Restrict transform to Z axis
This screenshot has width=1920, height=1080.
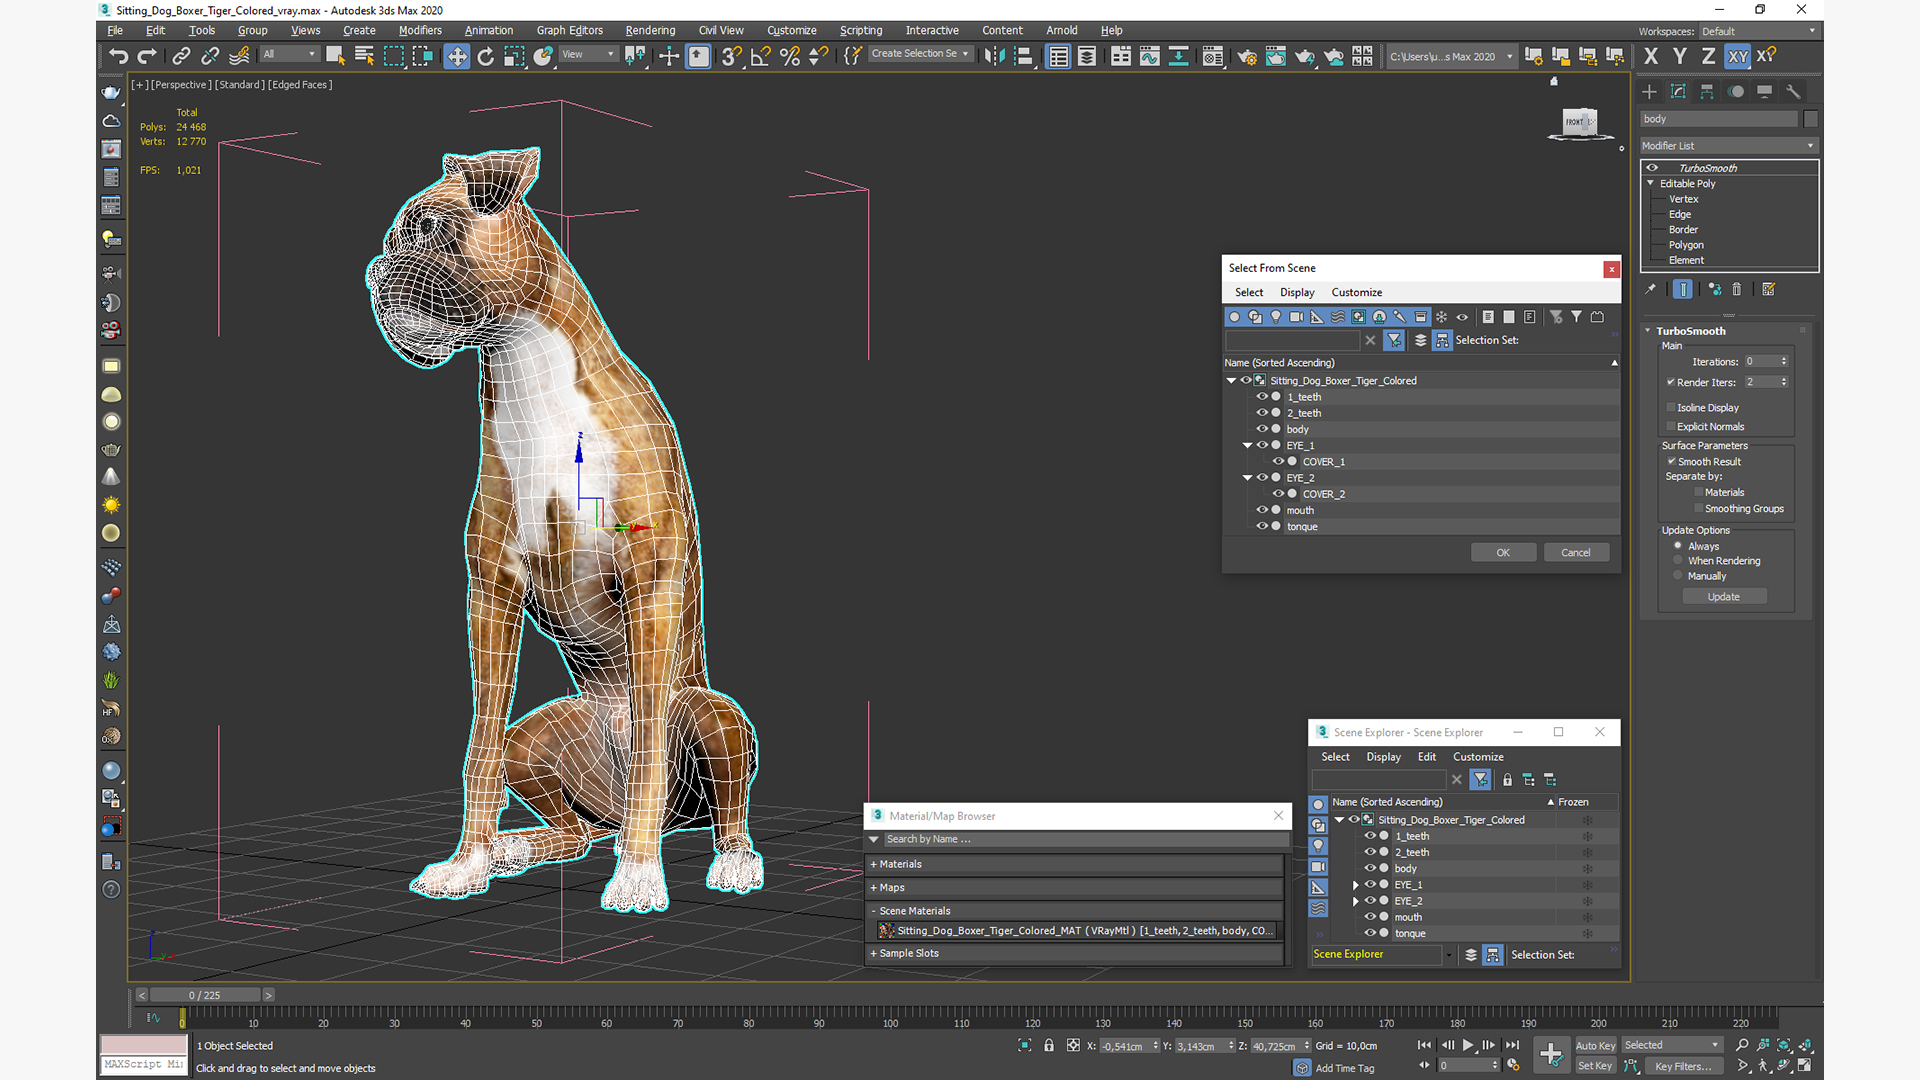(1709, 56)
